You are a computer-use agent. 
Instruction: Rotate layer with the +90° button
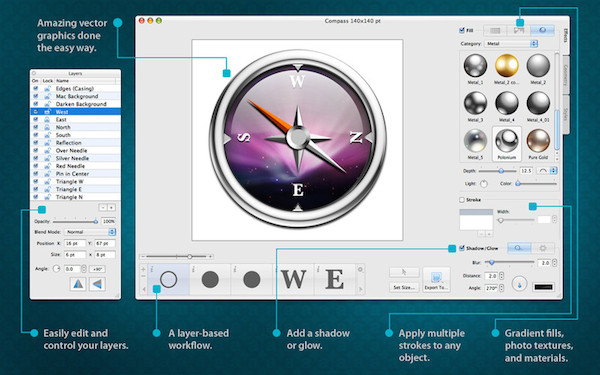(x=97, y=269)
